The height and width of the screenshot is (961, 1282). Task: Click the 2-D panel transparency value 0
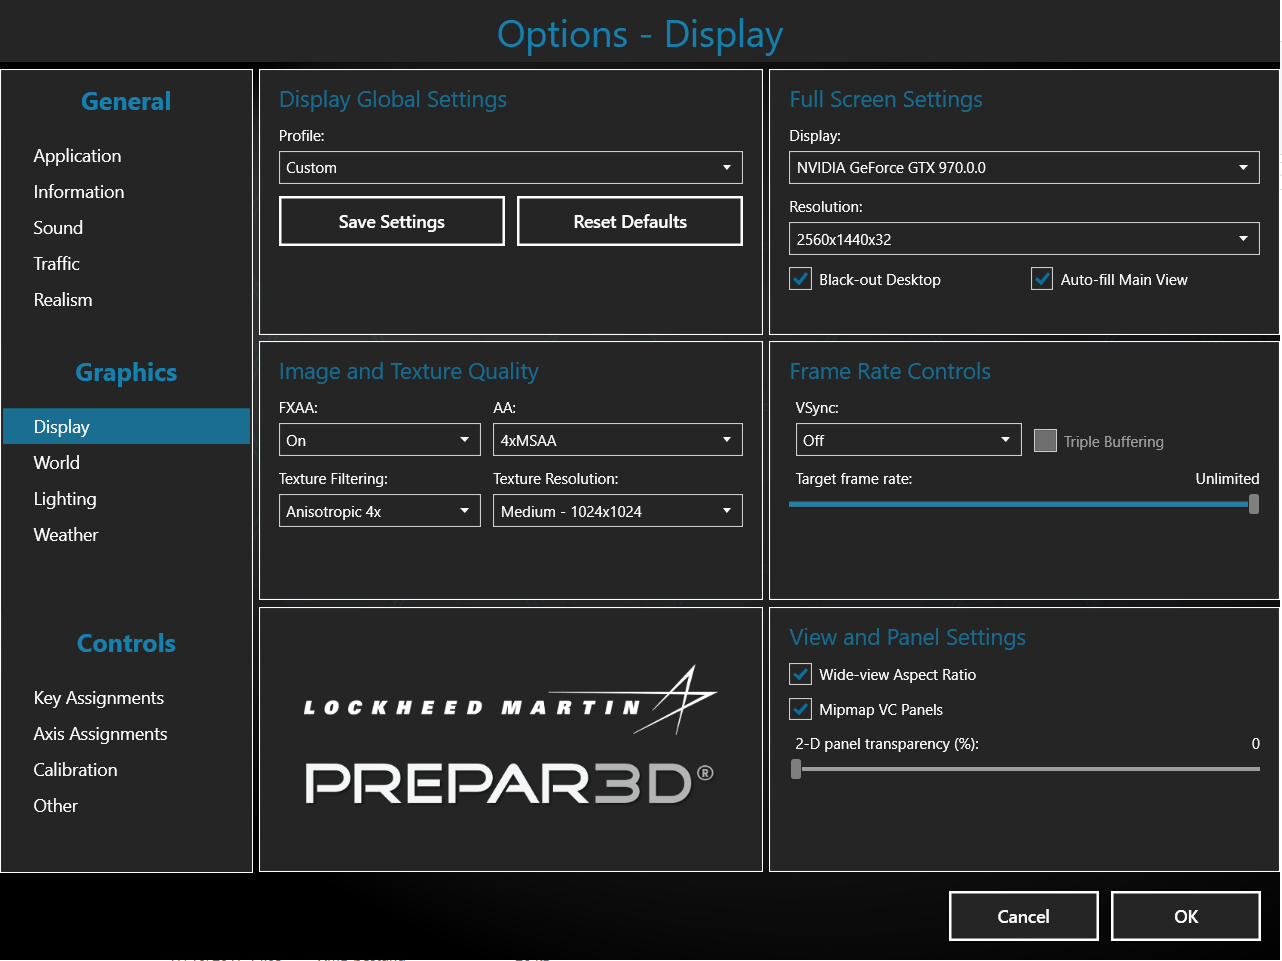pos(1256,744)
